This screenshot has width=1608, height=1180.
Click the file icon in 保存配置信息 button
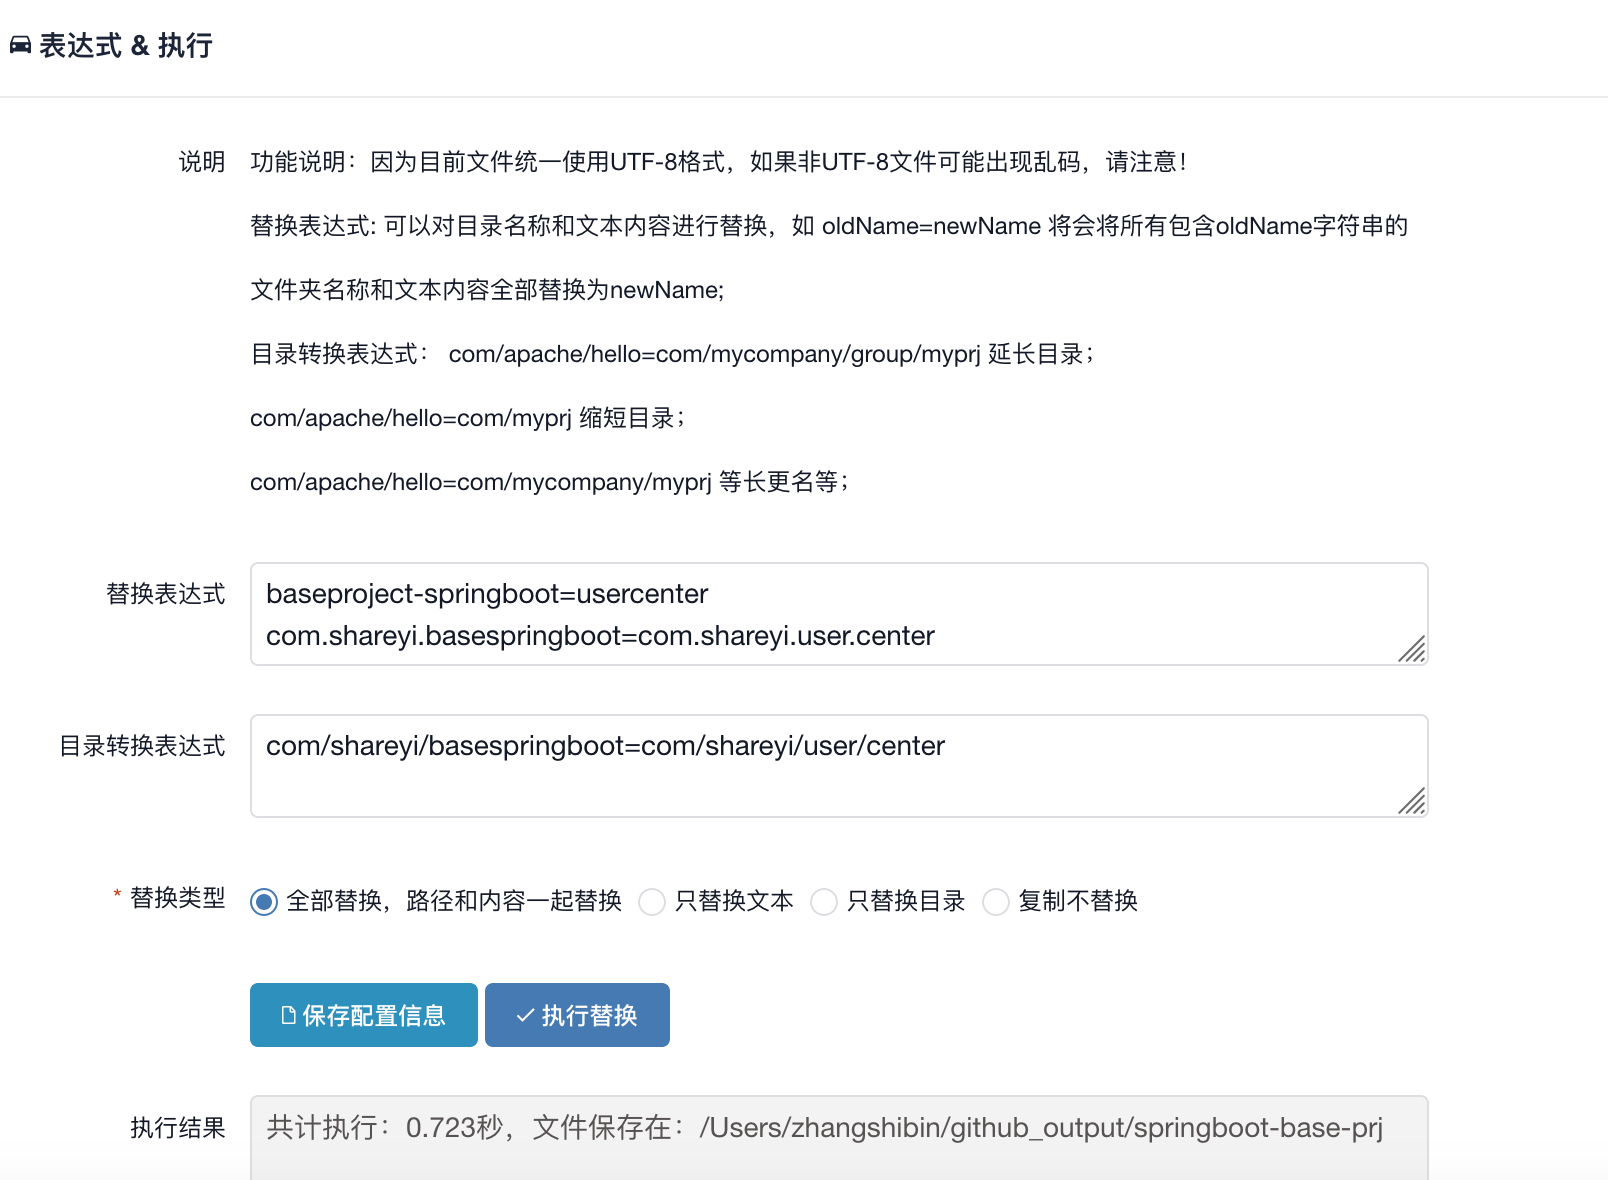tap(288, 1015)
